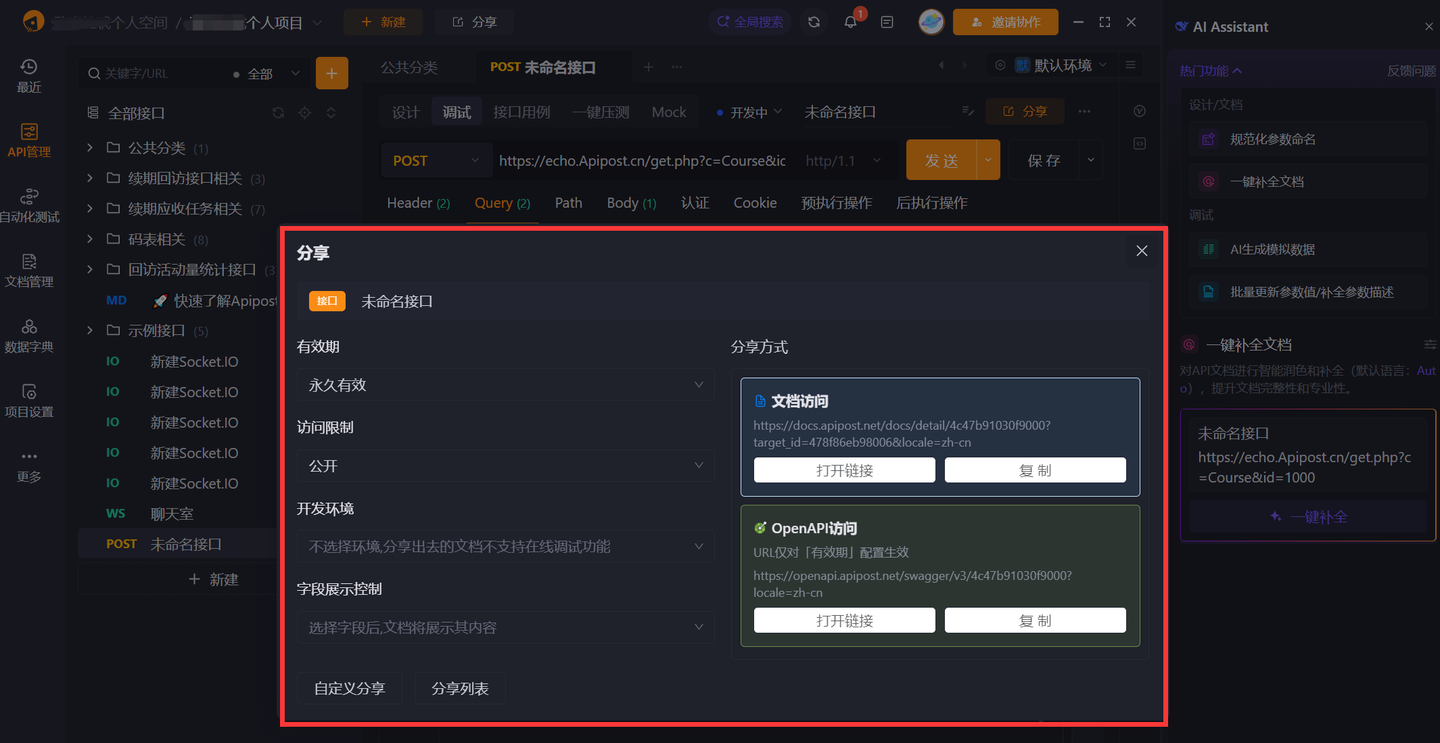Close the AI Assistant panel

tap(1428, 27)
